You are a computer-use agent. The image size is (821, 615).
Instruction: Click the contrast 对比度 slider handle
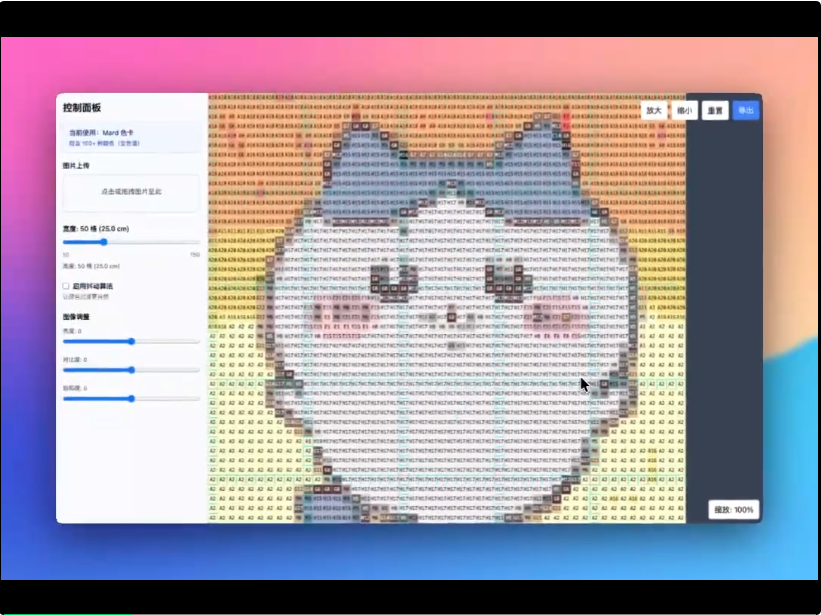tap(132, 370)
